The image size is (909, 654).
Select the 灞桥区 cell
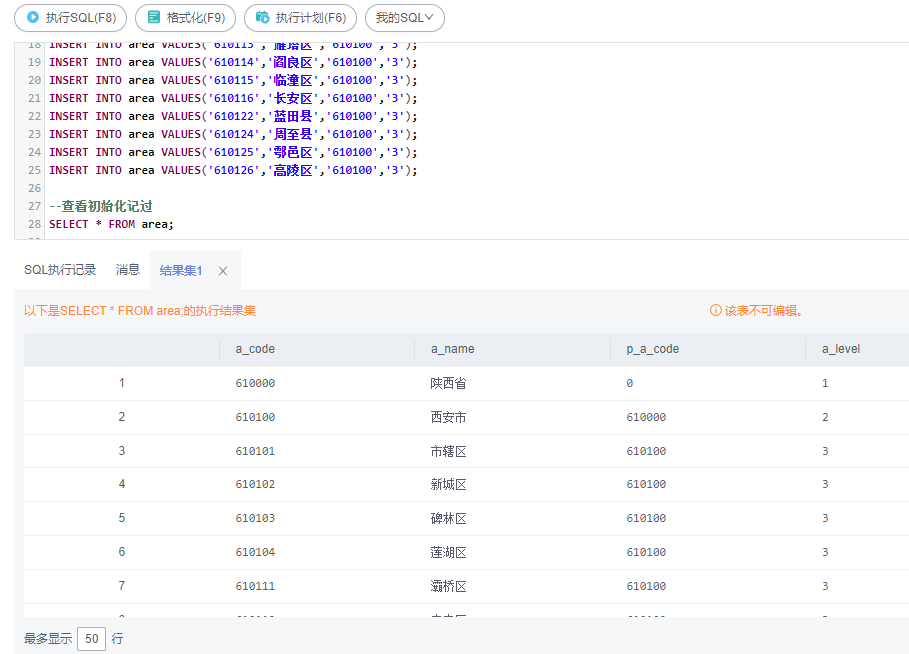[448, 586]
